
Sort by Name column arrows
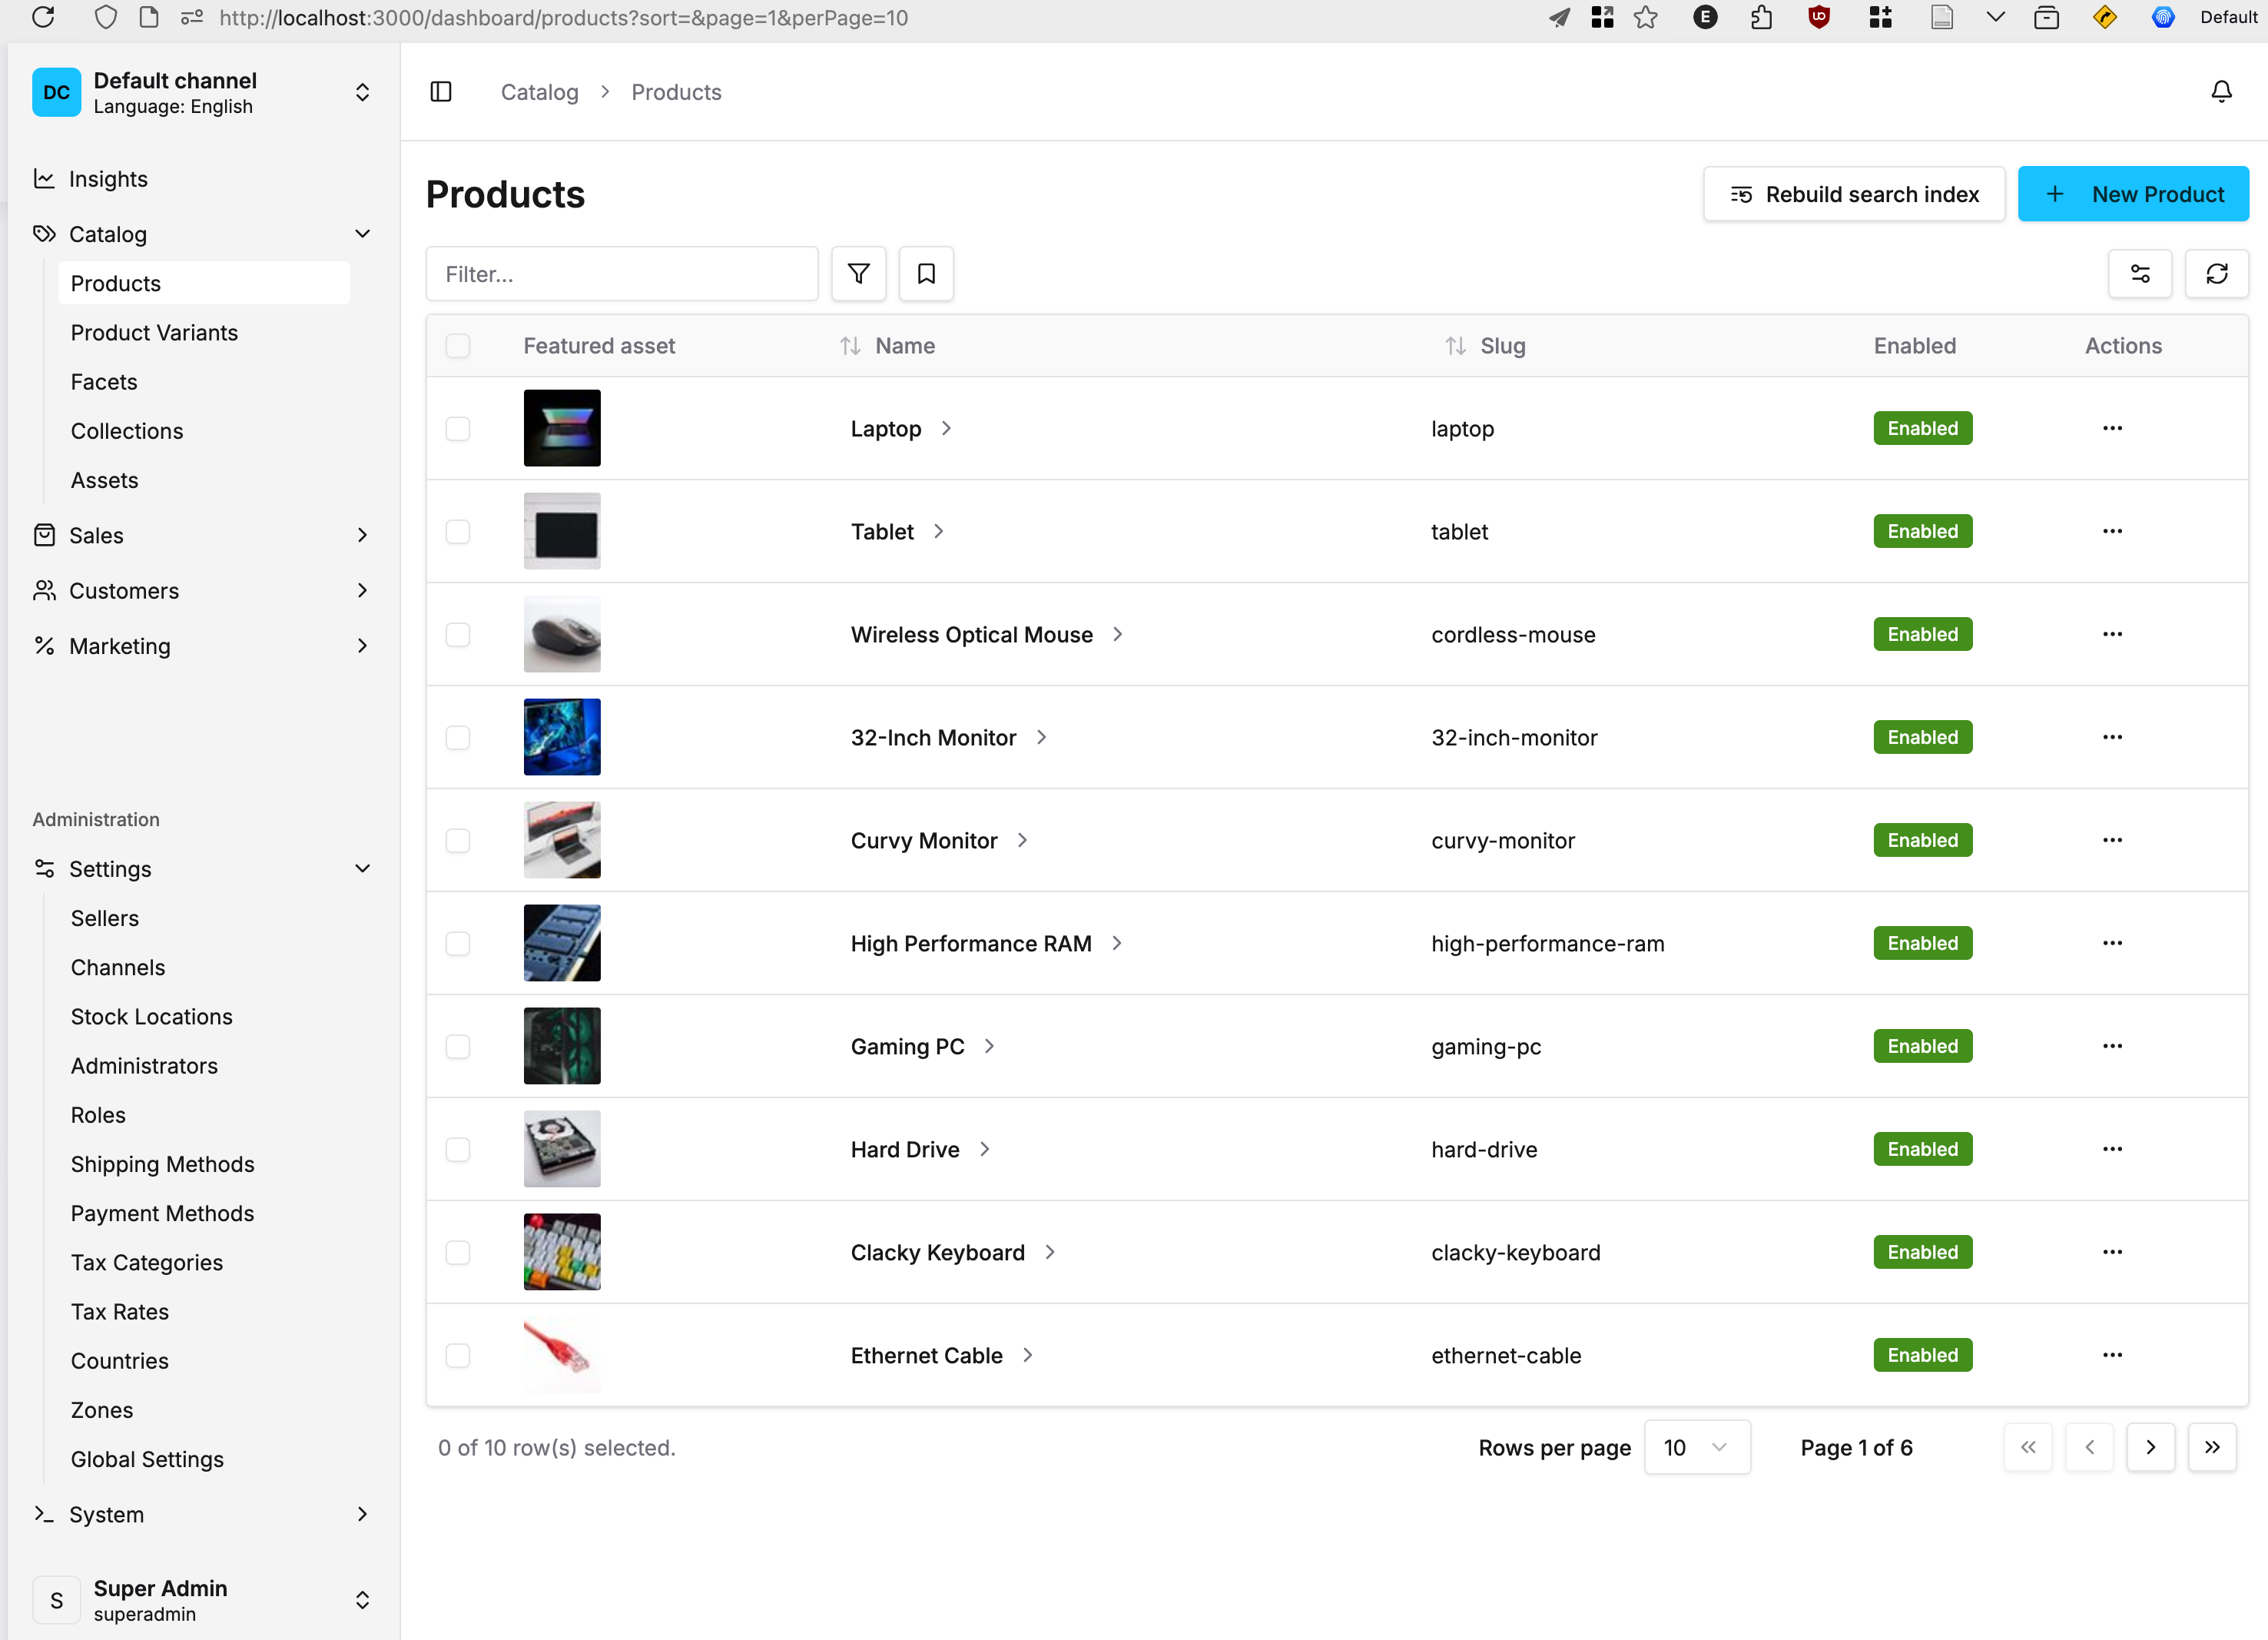(x=851, y=346)
